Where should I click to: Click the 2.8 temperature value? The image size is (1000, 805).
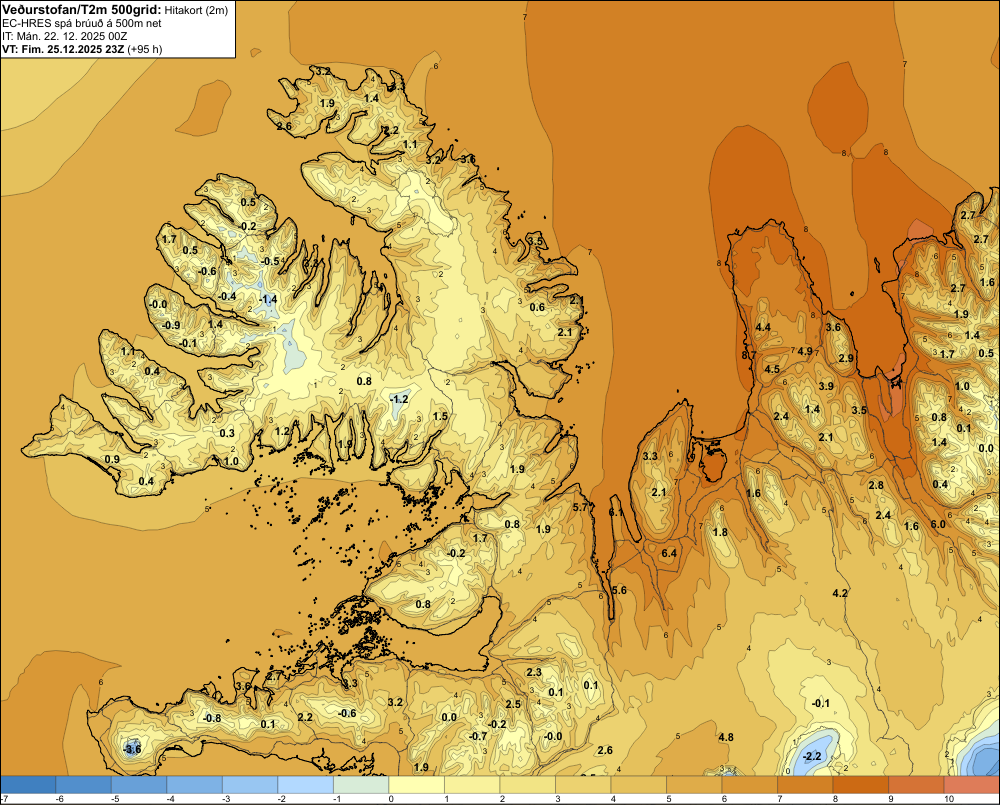876,485
